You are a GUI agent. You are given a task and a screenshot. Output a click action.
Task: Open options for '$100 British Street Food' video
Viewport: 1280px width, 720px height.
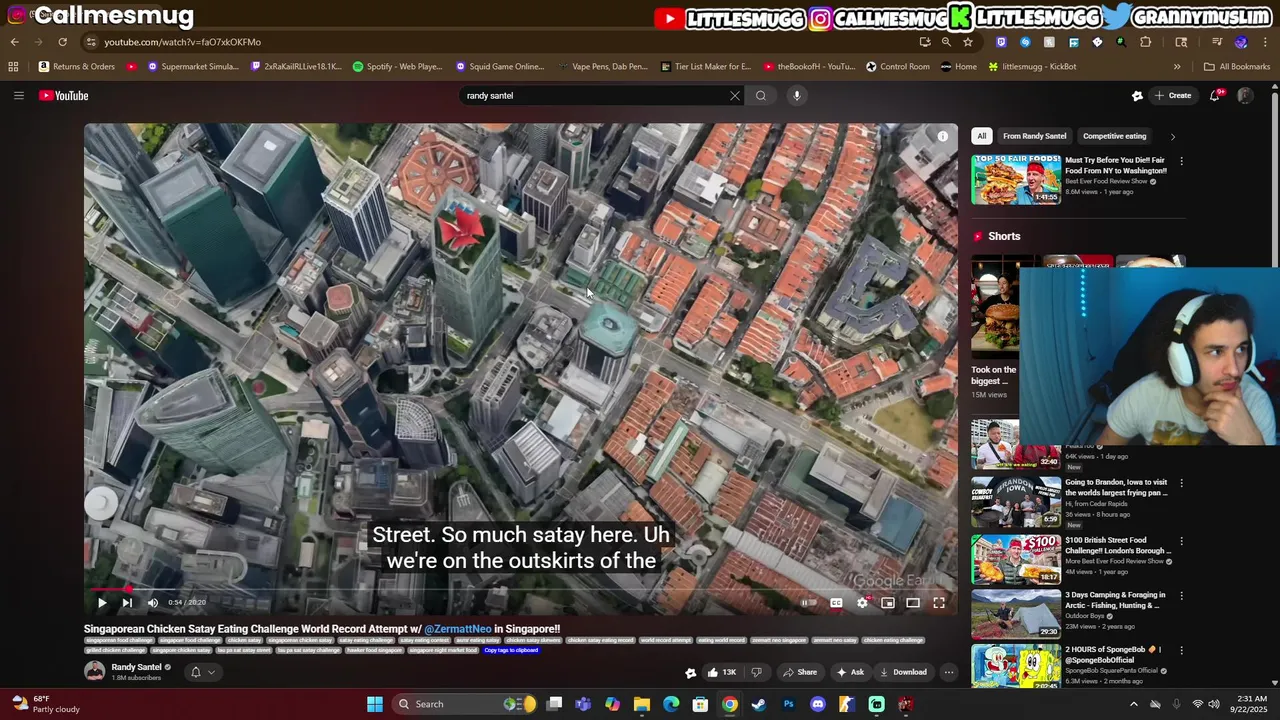[x=1181, y=541]
